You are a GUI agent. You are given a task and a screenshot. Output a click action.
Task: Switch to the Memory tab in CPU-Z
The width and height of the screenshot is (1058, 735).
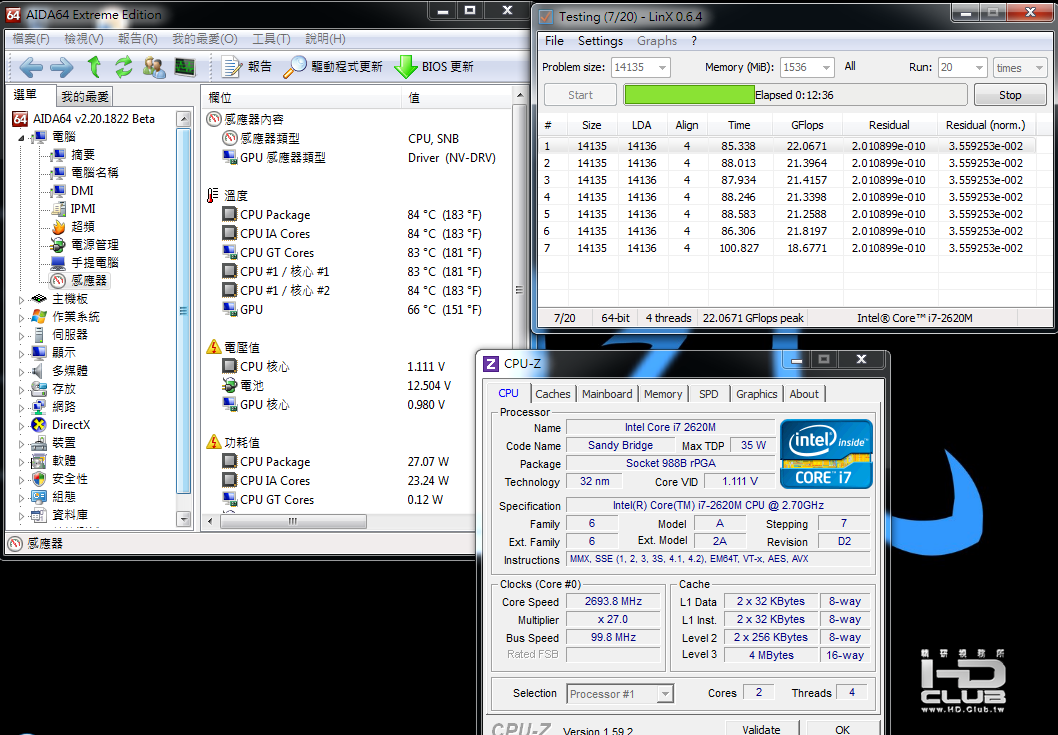(663, 394)
